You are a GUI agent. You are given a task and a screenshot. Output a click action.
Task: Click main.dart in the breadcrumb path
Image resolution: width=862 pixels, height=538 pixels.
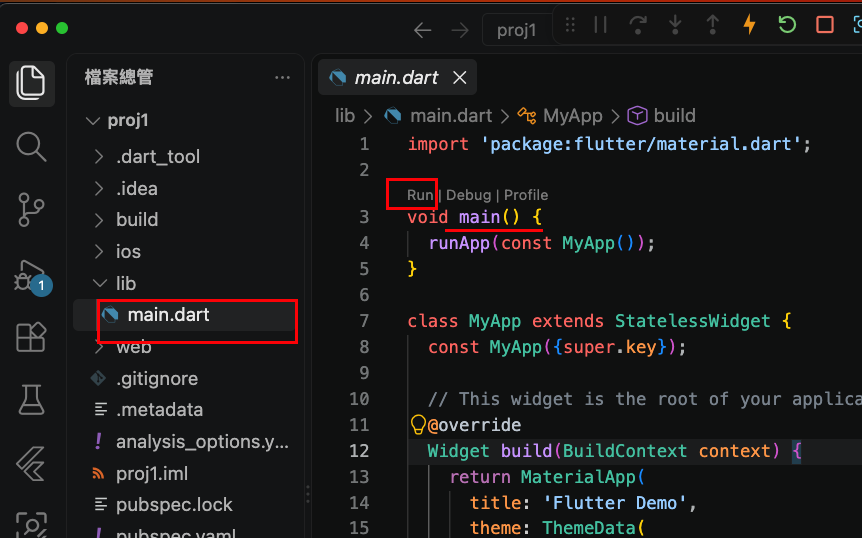point(451,116)
